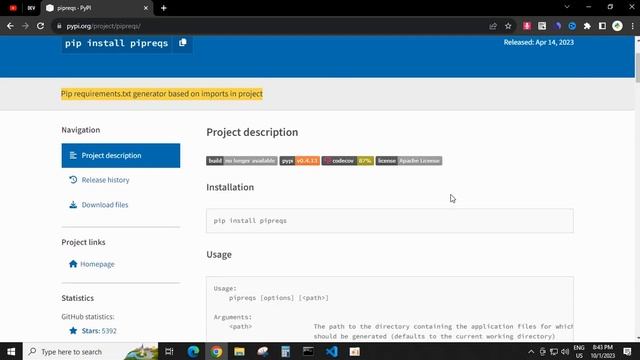This screenshot has height=360, width=640.
Task: Open the Windows notification center
Action: coord(627,351)
